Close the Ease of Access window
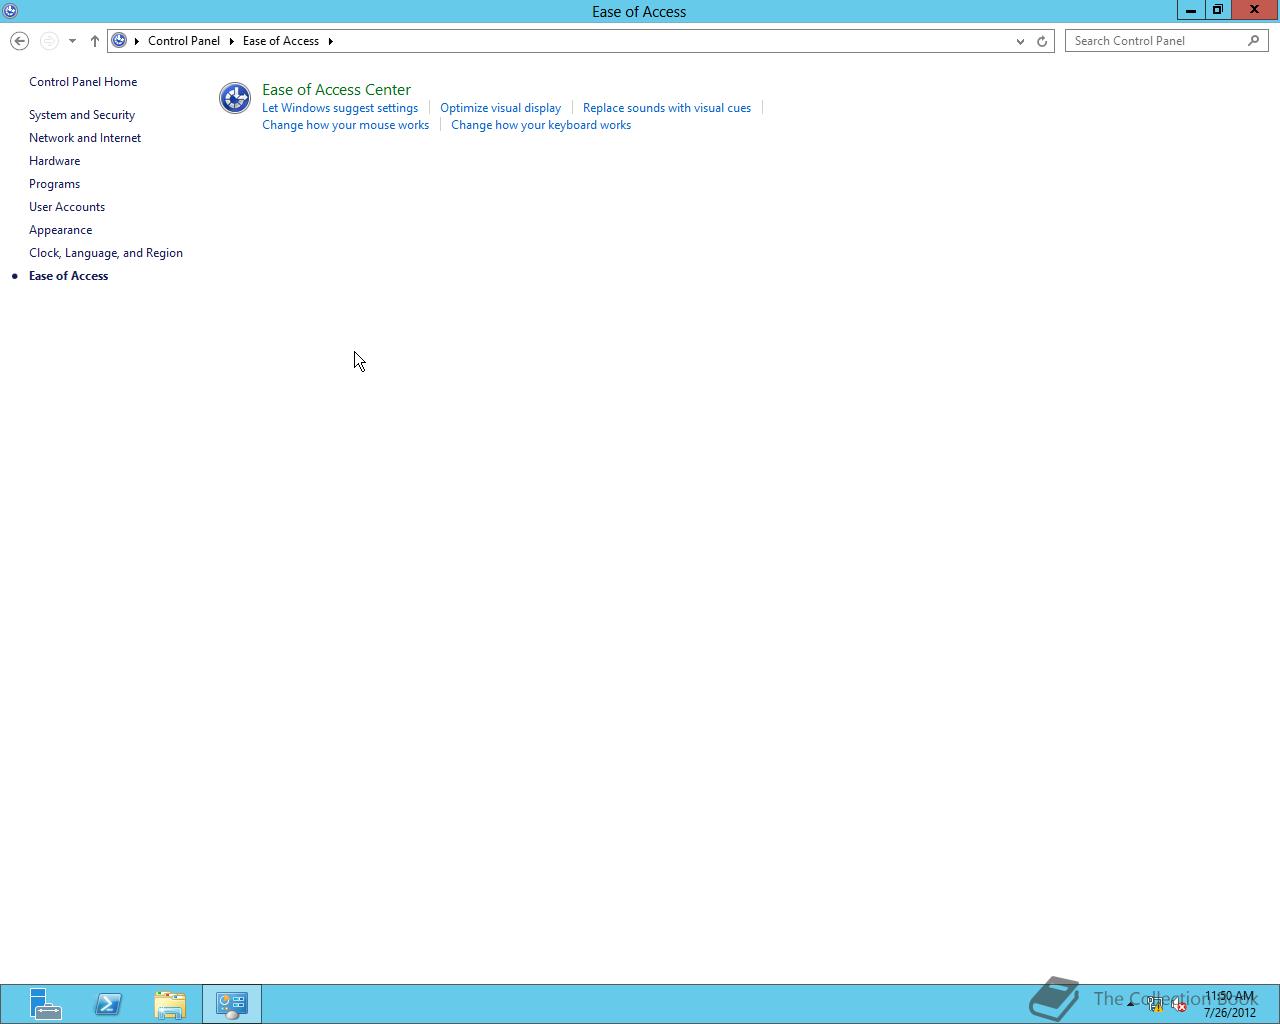Image resolution: width=1280 pixels, height=1024 pixels. (1254, 10)
